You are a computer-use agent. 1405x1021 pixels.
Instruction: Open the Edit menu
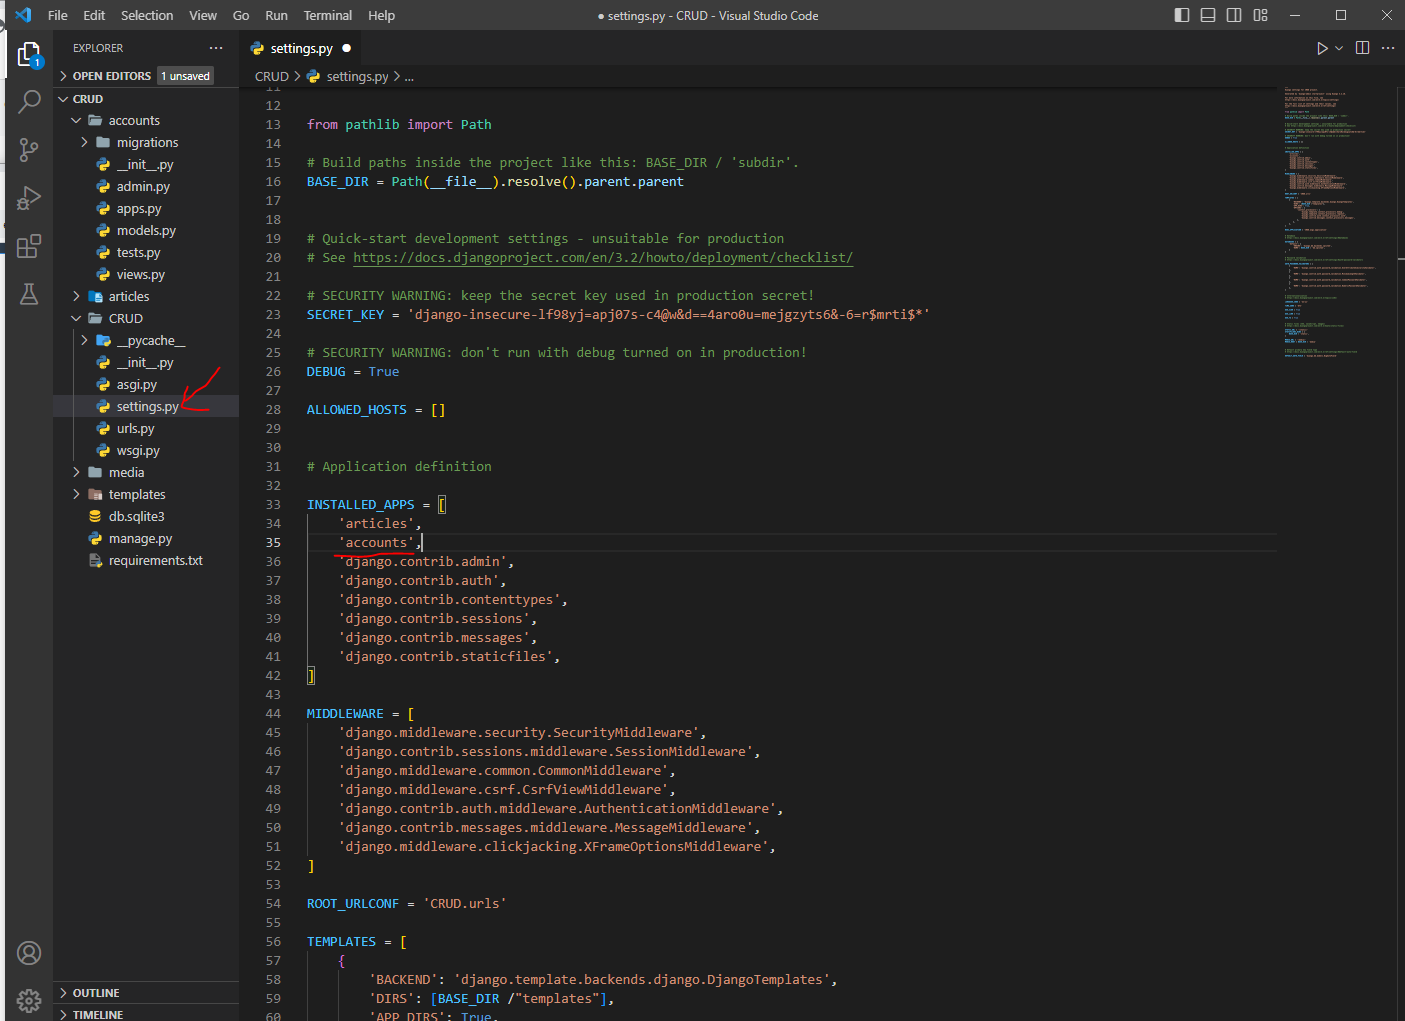[94, 15]
